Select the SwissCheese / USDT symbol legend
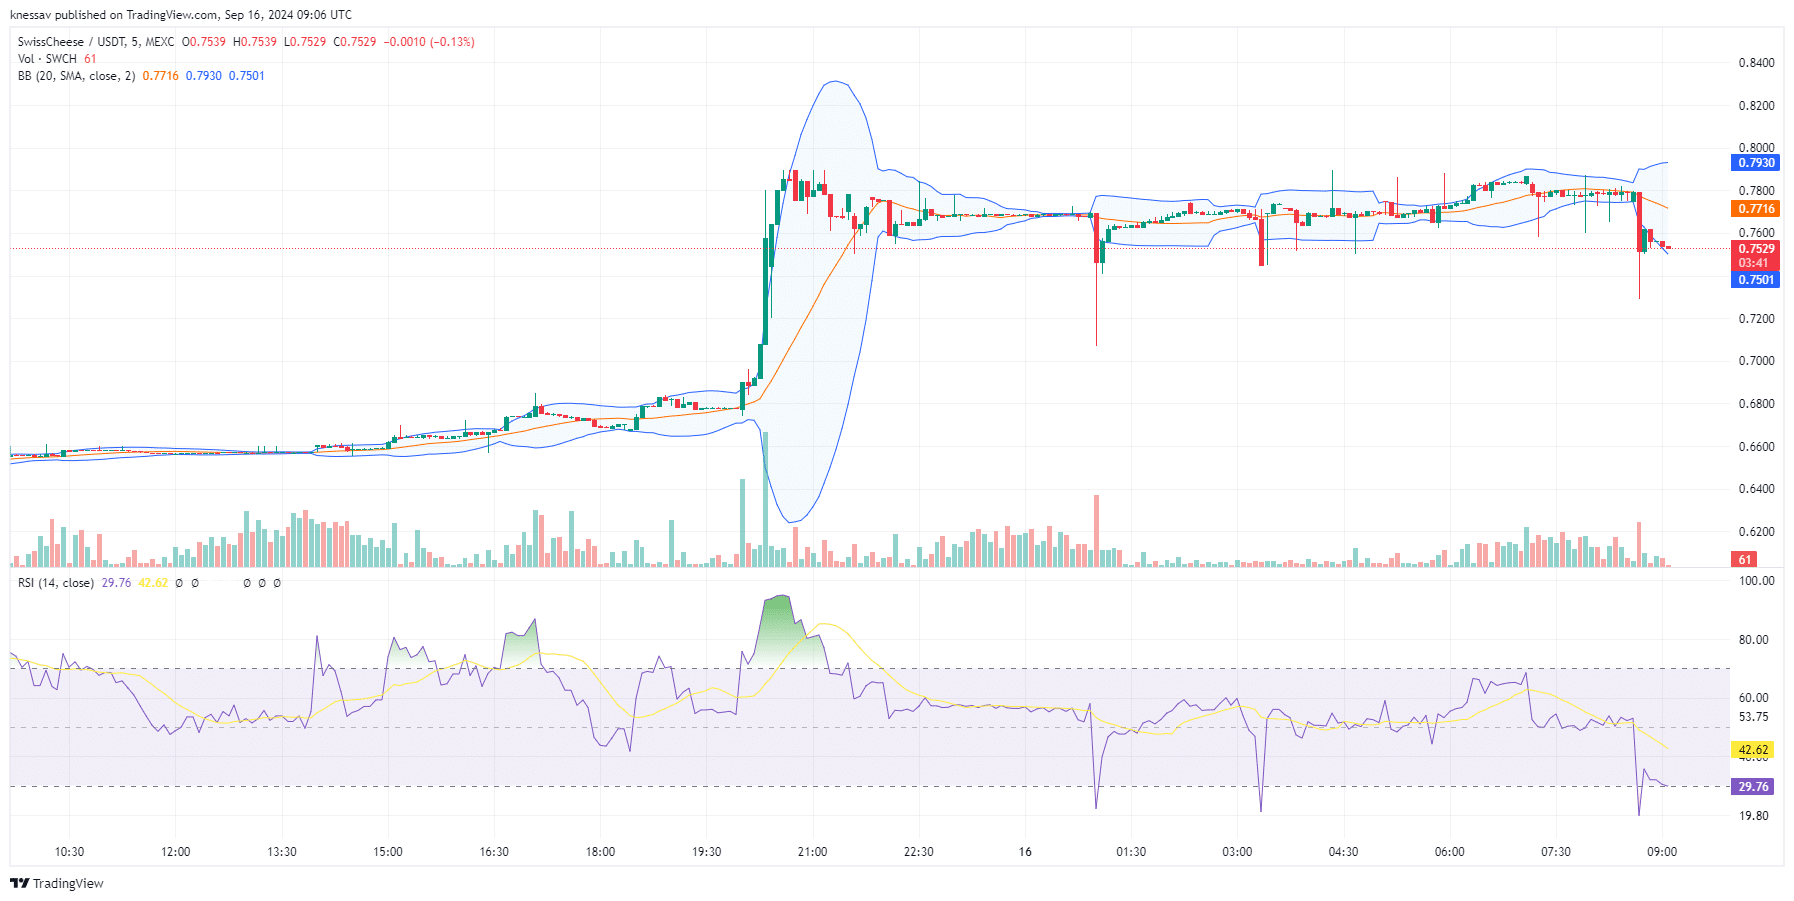This screenshot has width=1794, height=901. (96, 42)
